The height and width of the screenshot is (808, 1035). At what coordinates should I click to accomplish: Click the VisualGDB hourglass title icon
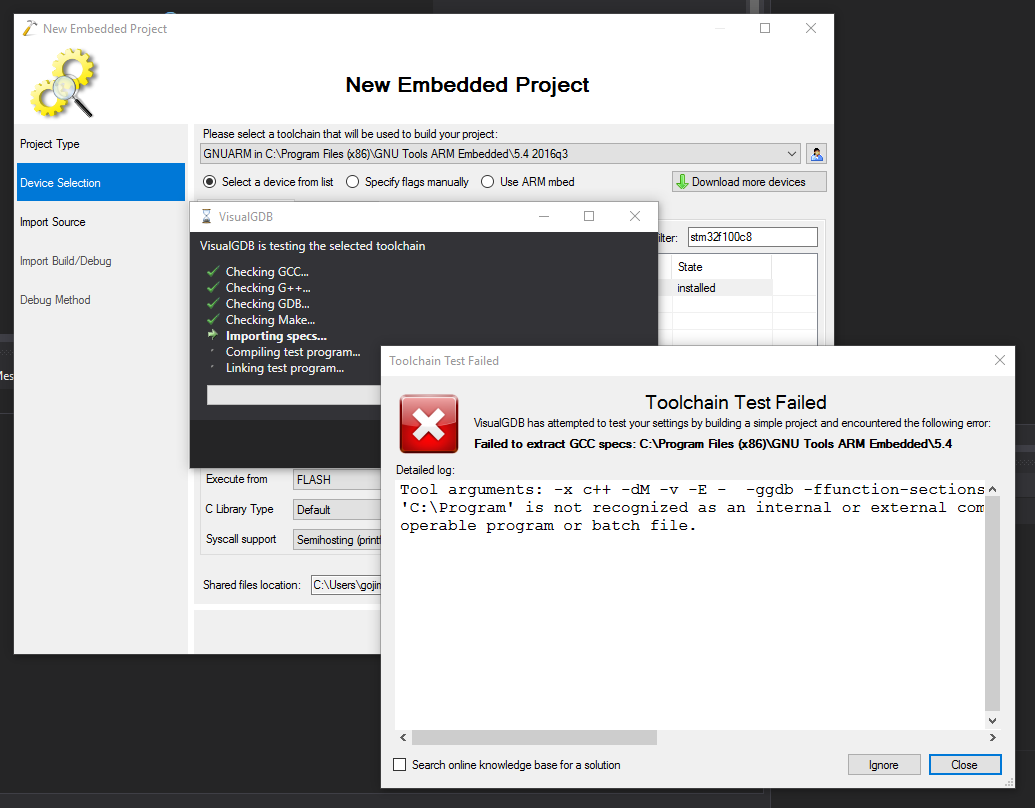pyautogui.click(x=206, y=217)
